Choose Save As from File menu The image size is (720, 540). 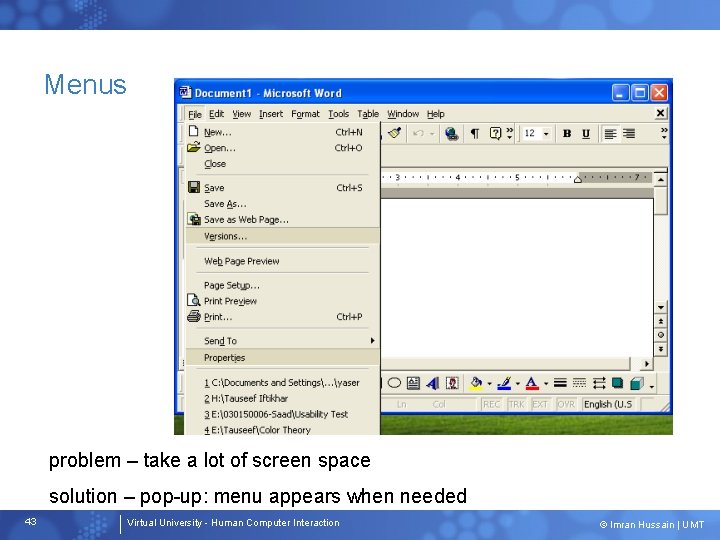click(225, 204)
